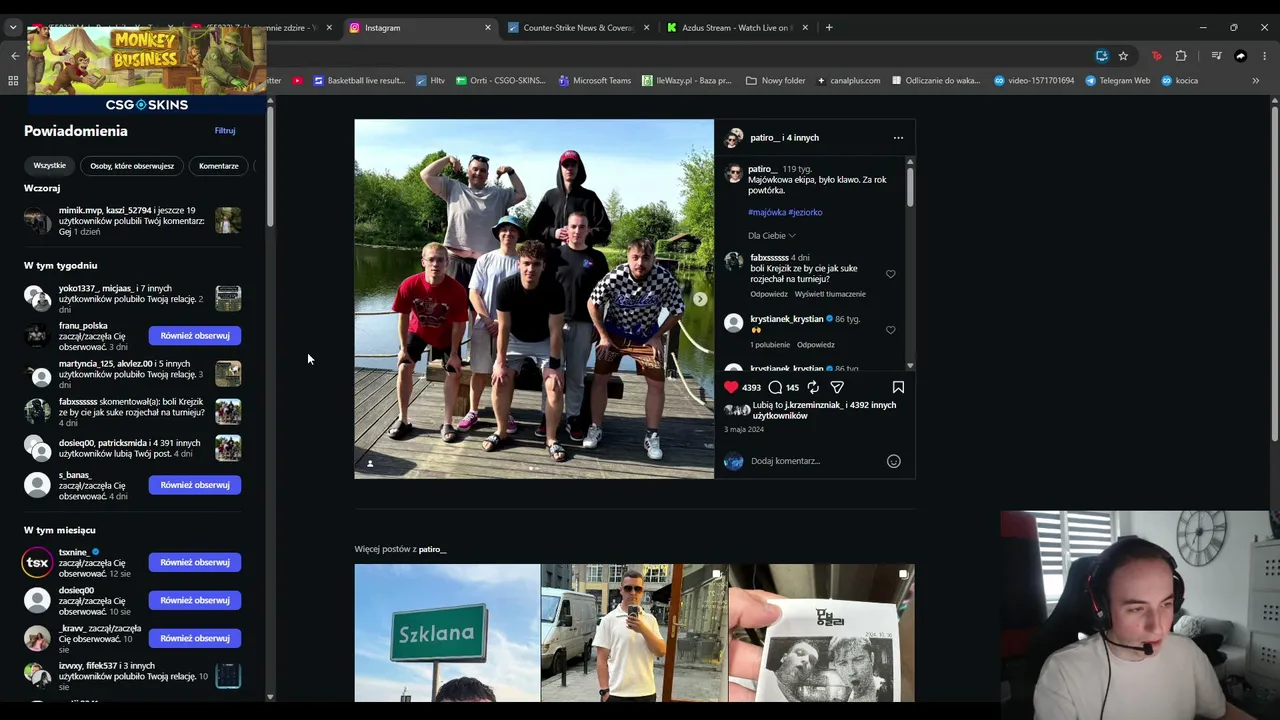
Task: Open the browser apps grid icon
Action: [x=14, y=81]
